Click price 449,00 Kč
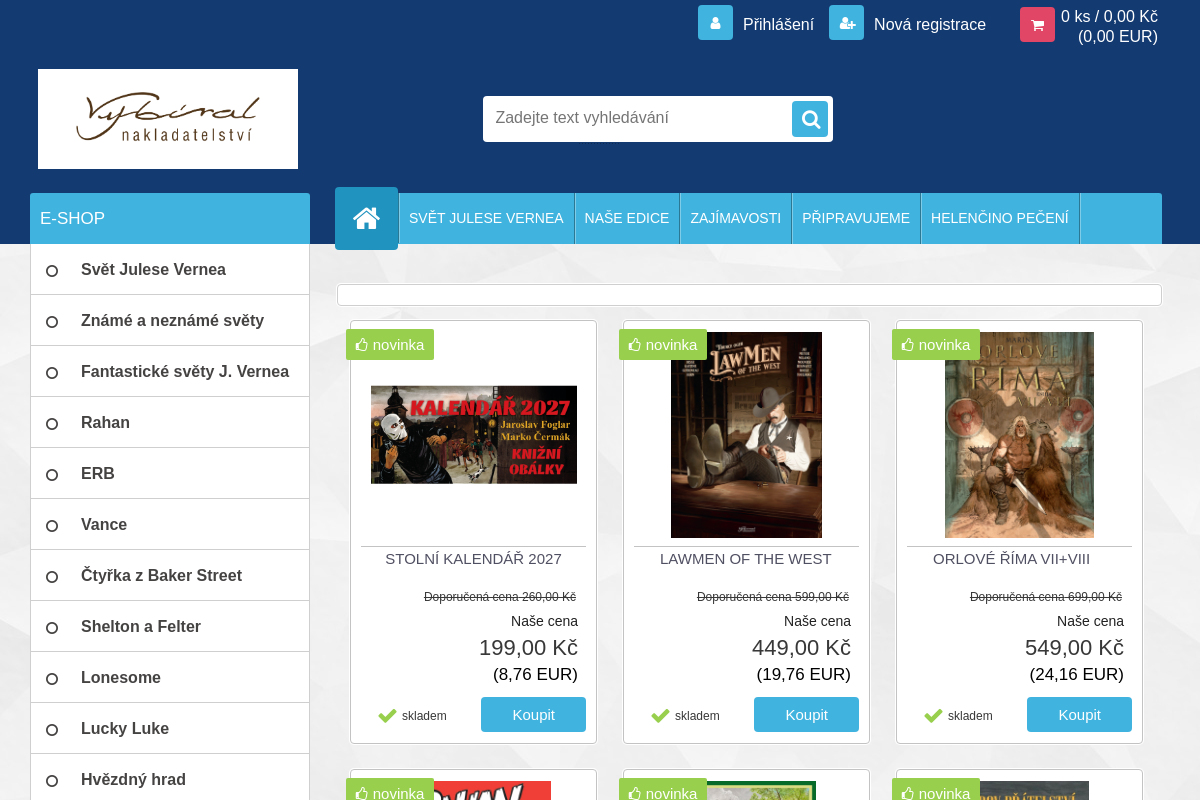1200x800 pixels. [801, 648]
